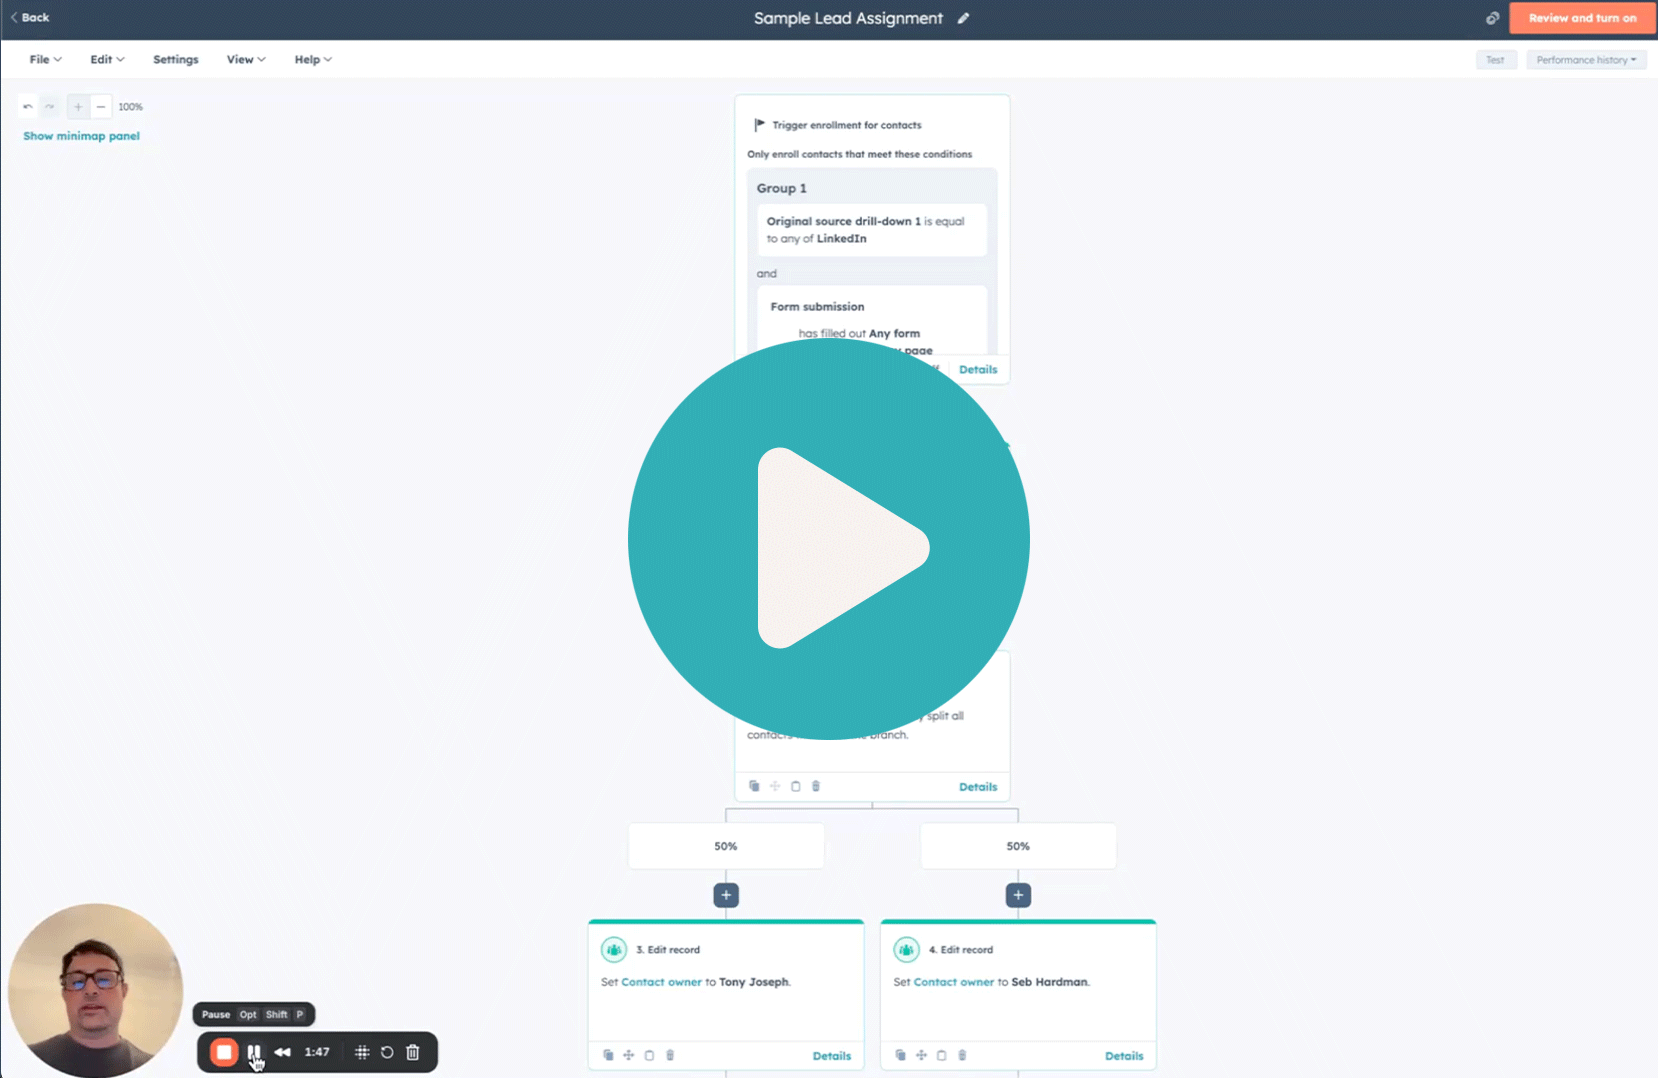Screen dimensions: 1658x1078
Task: Stop the recording with the red stop button
Action: [x=223, y=1052]
